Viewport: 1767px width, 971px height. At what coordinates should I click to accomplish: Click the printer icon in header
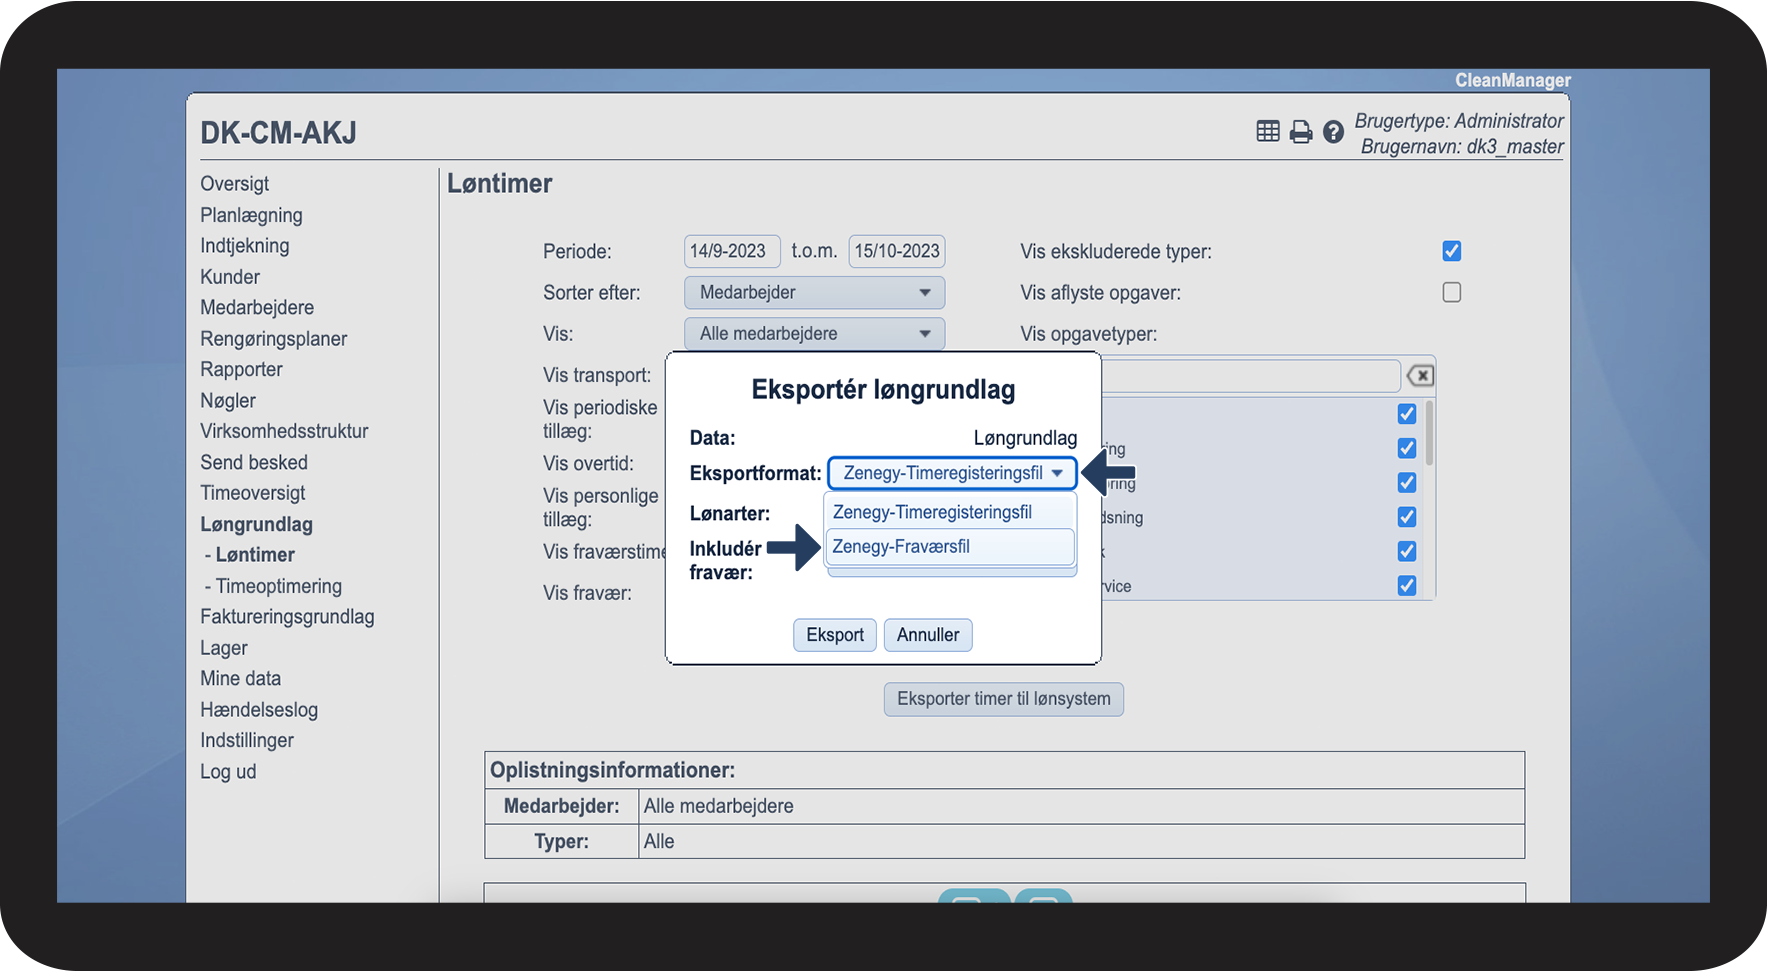pos(1301,132)
